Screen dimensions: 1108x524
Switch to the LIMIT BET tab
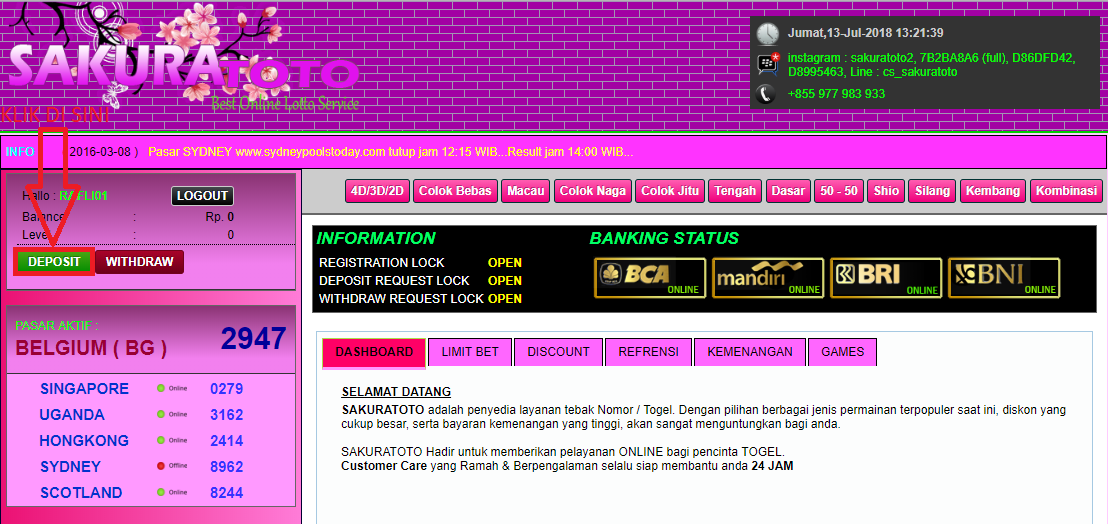pos(470,352)
